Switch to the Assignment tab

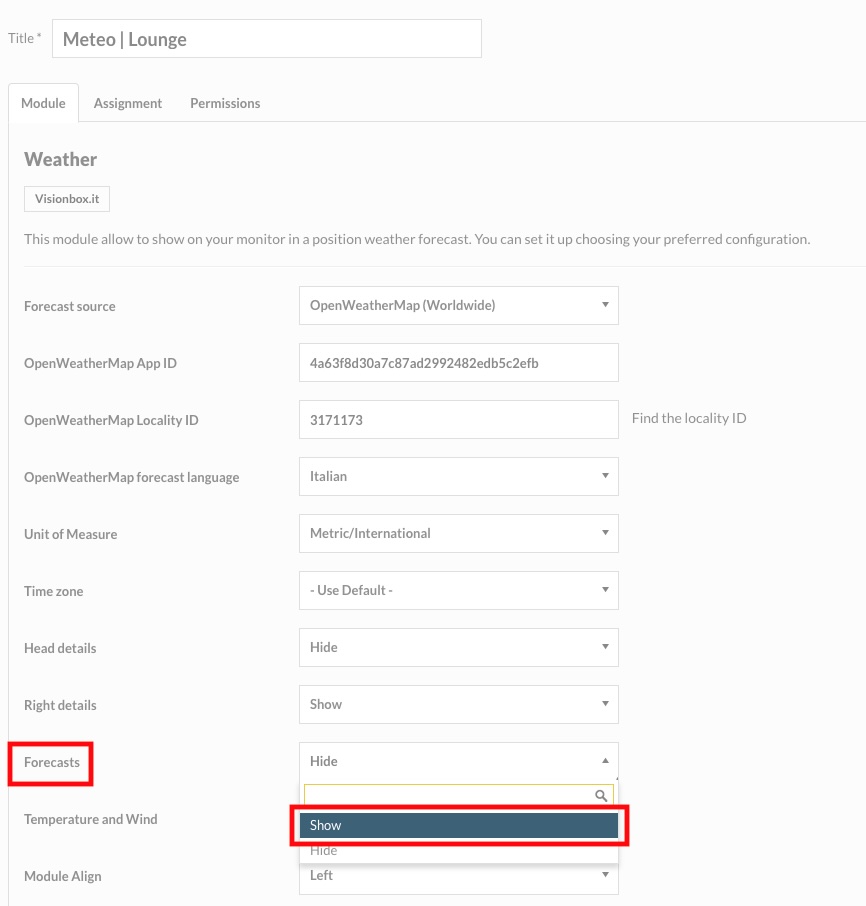pyautogui.click(x=128, y=103)
